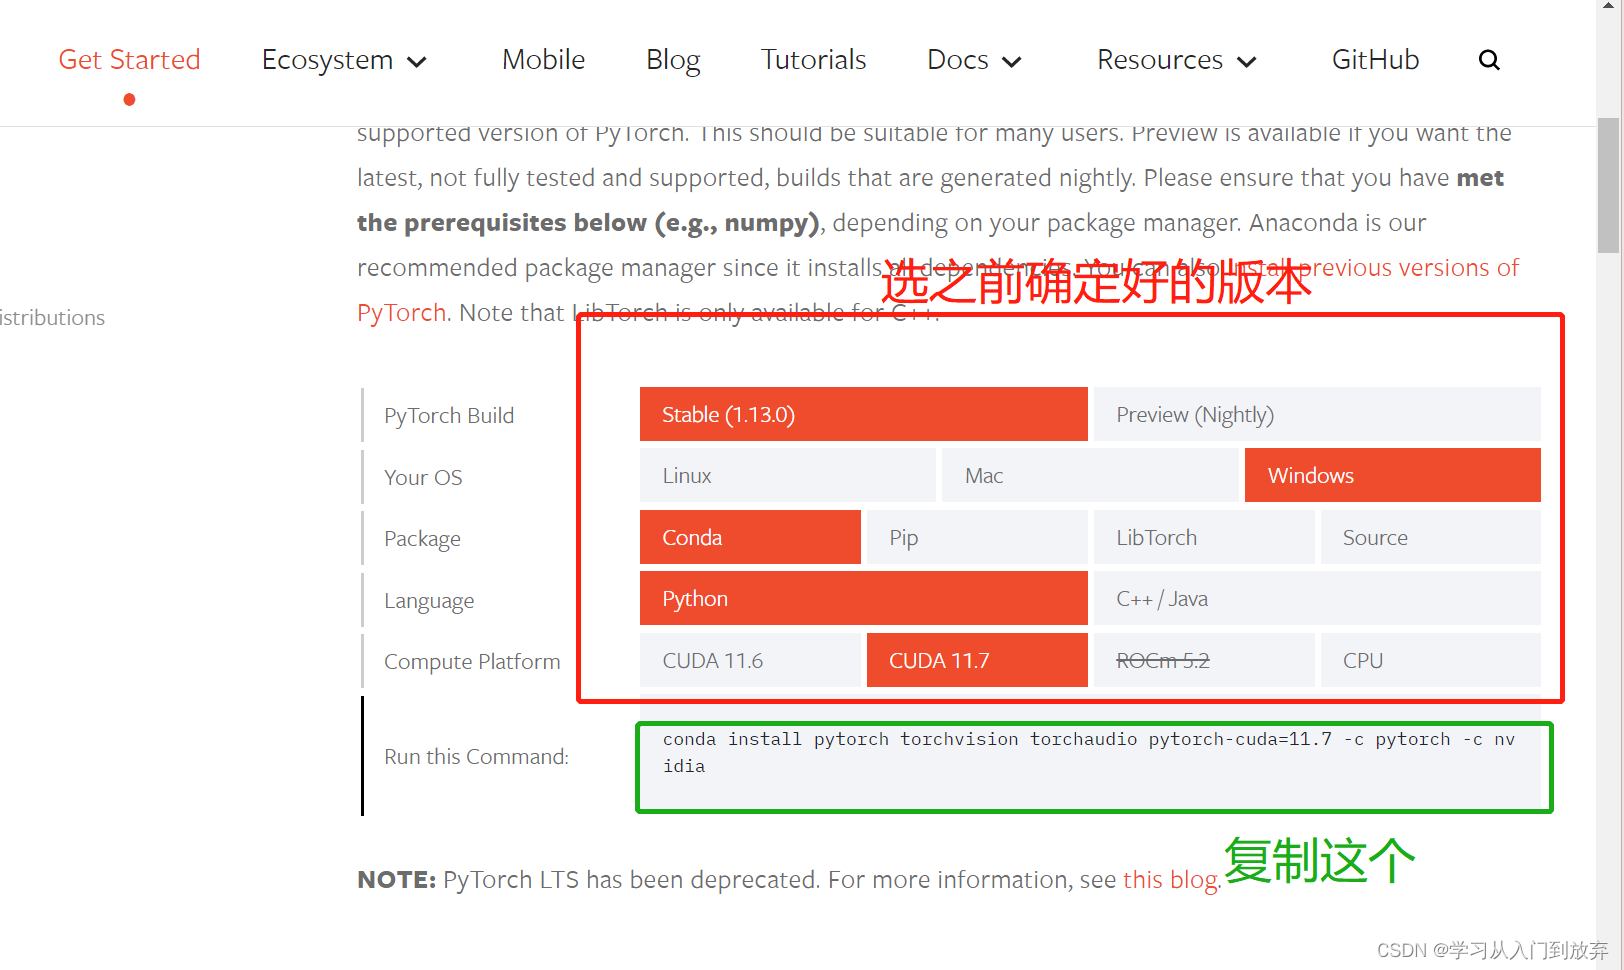Select CPU compute platform
The width and height of the screenshot is (1624, 970).
click(x=1431, y=660)
